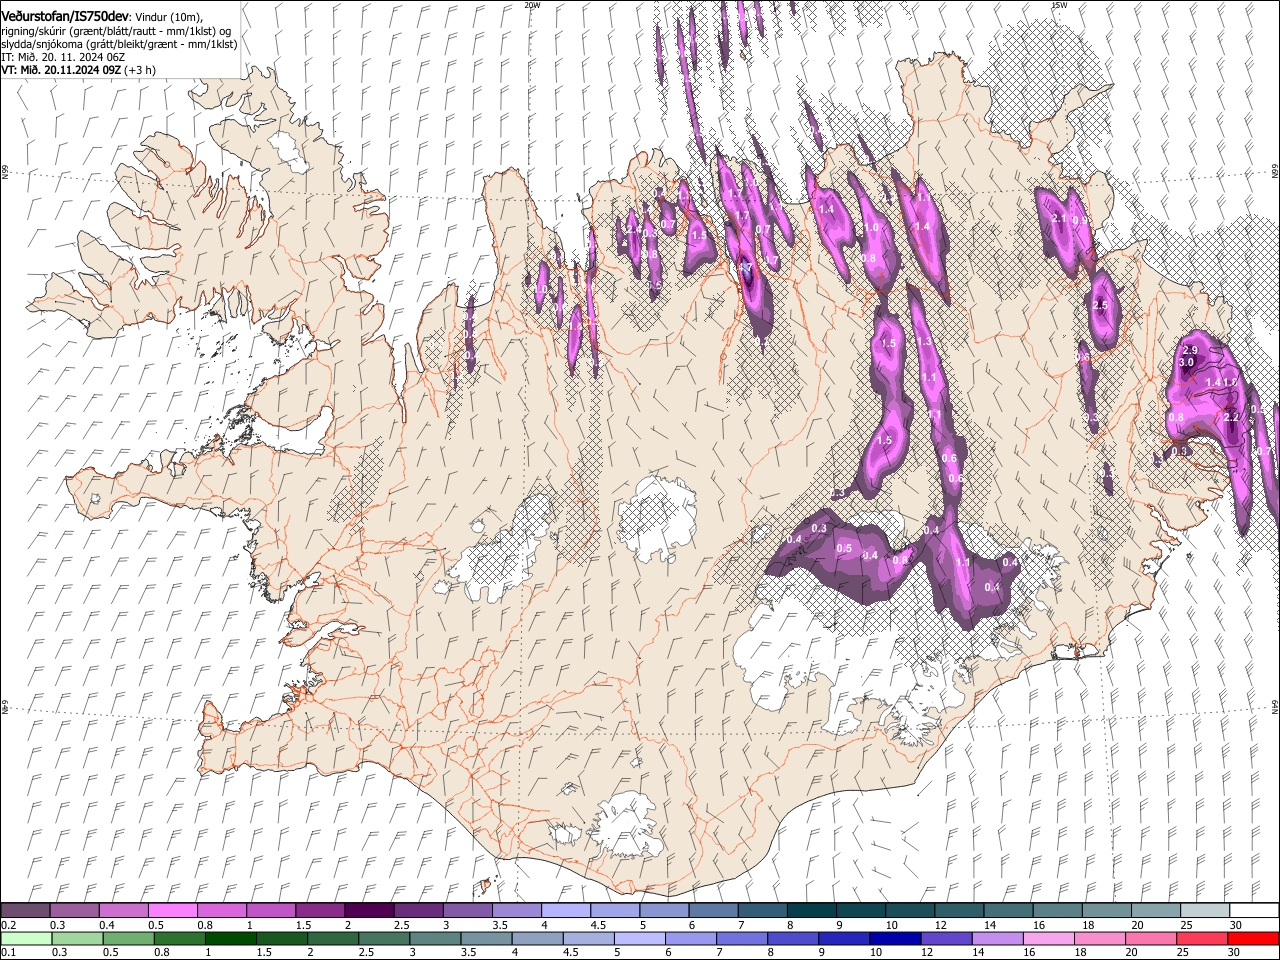Pick the 1.5 purple swatch in upper legend

320,910
